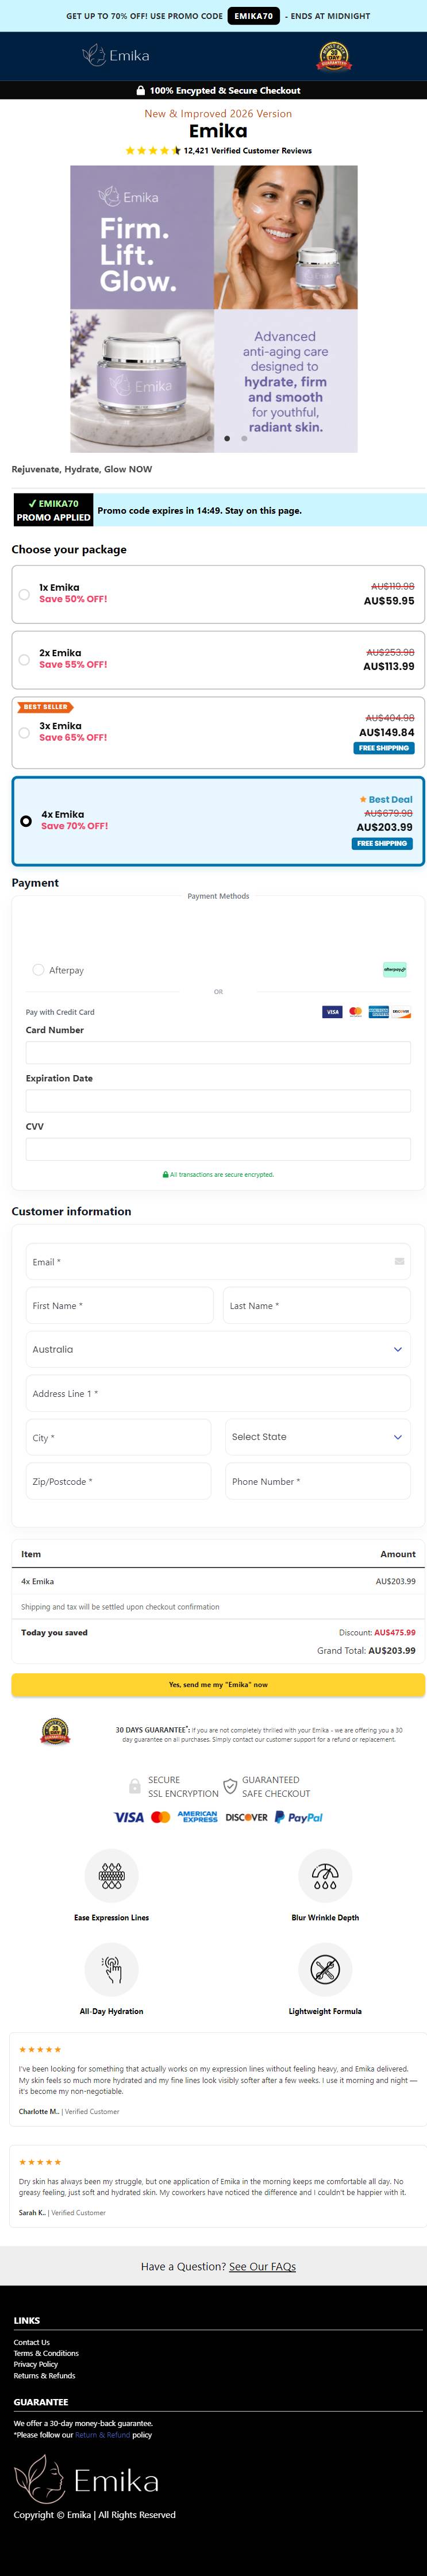Focus the CVV field
Viewport: 427px width, 2576px height.
pyautogui.click(x=218, y=1148)
